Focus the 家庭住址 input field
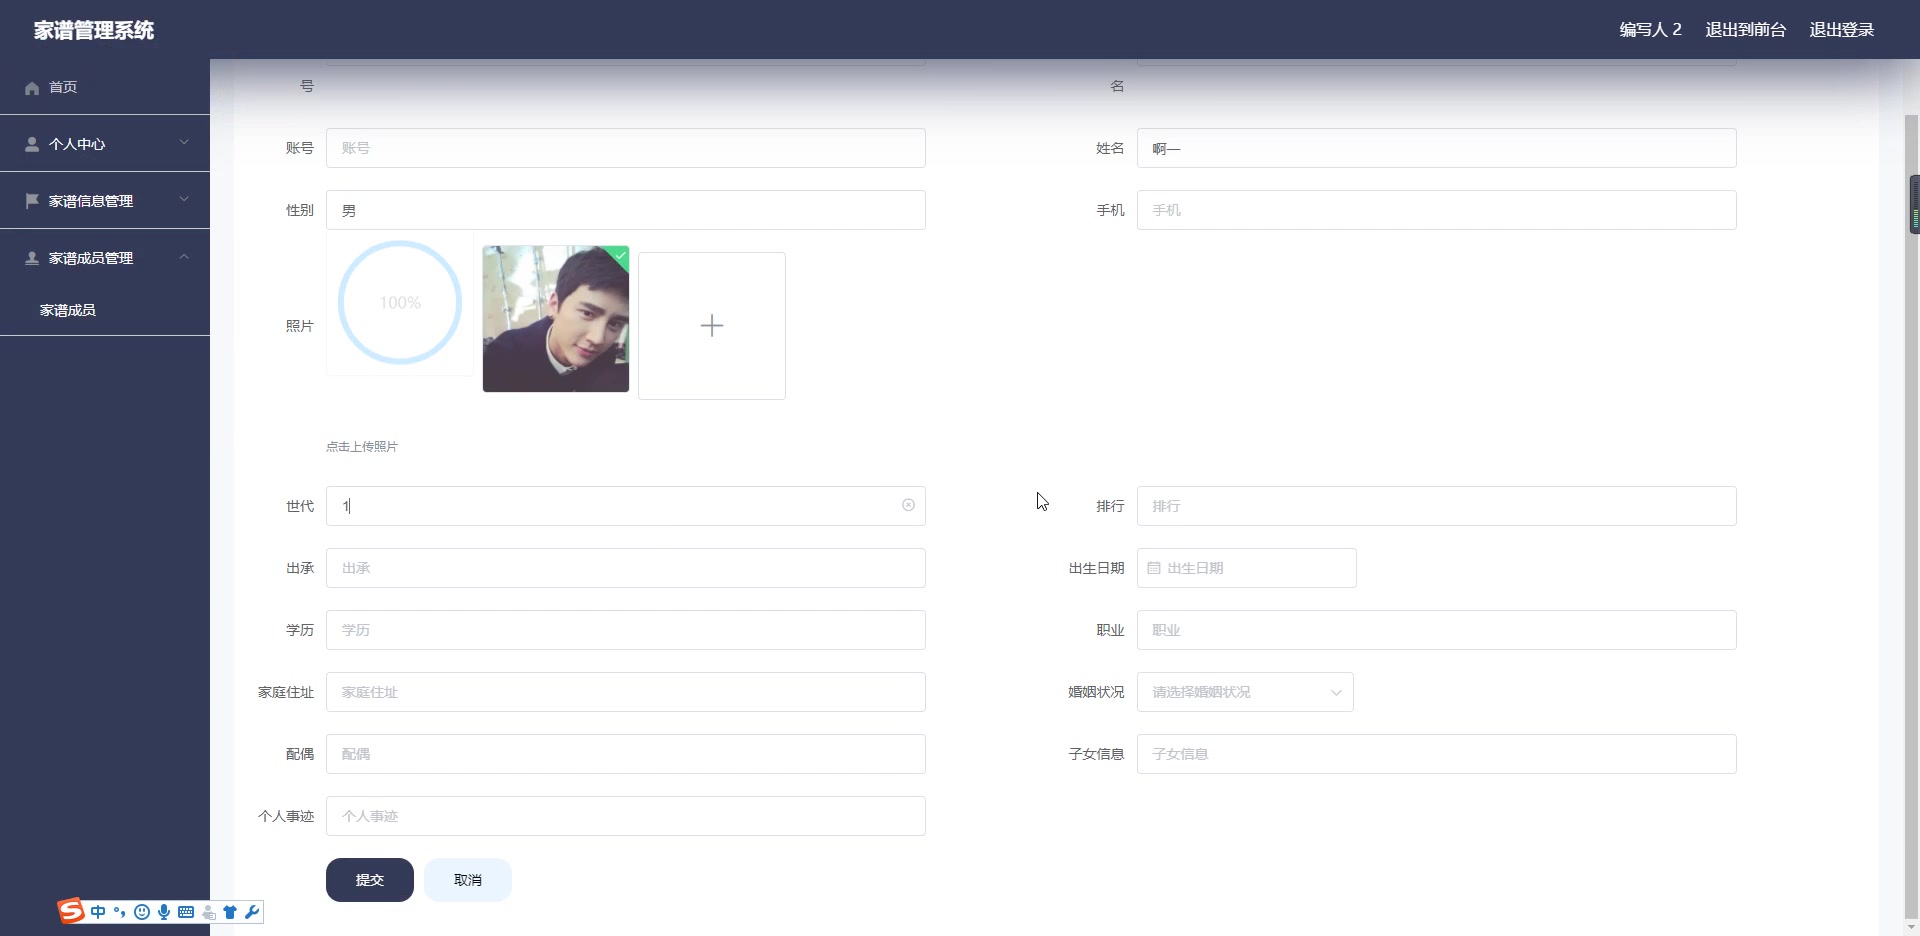 coord(626,692)
